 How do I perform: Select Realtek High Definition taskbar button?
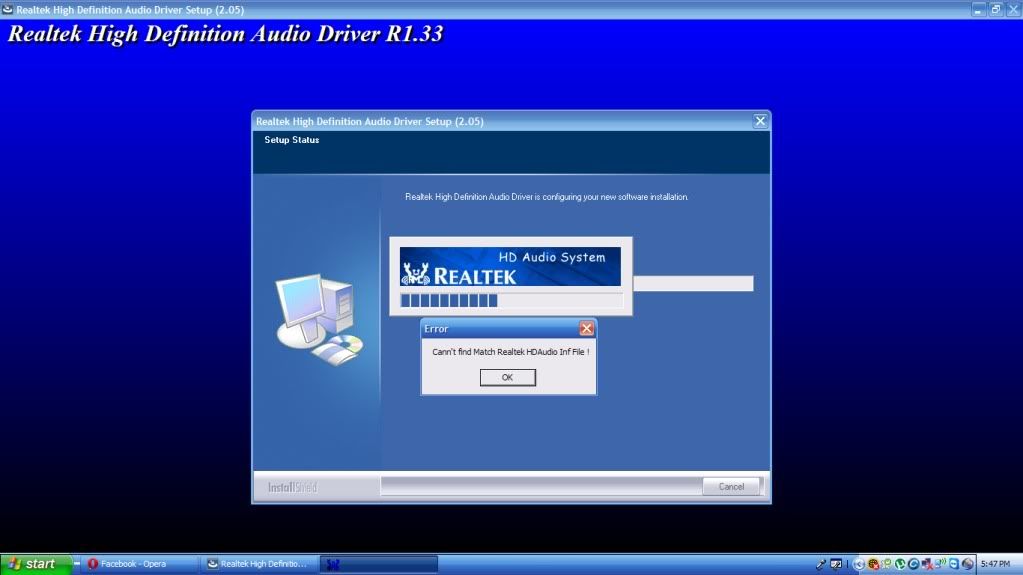258,564
